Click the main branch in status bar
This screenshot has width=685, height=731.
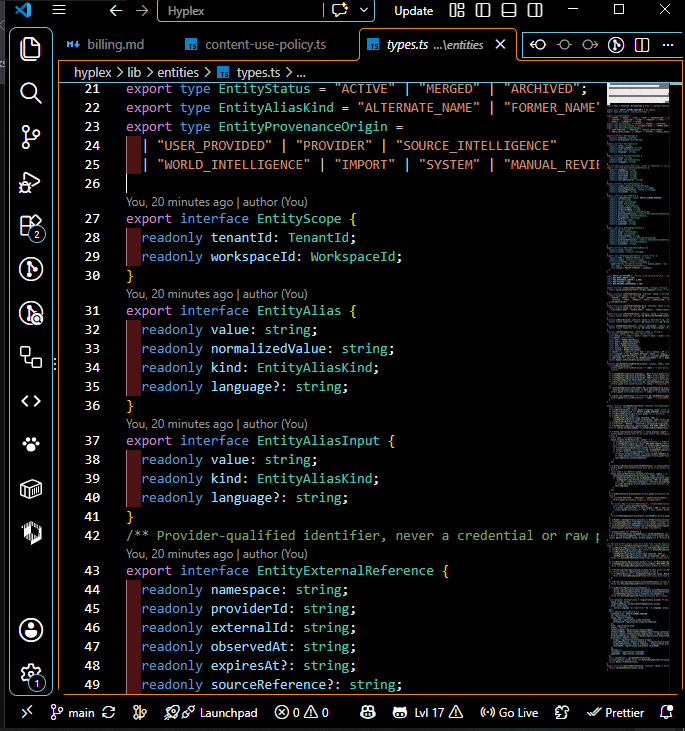click(x=73, y=713)
